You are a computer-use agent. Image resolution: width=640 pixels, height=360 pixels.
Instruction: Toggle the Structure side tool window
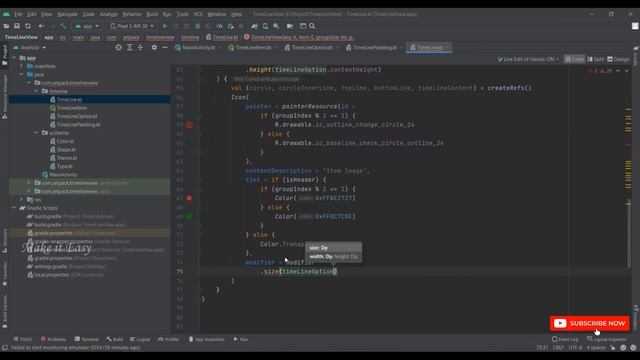[x=4, y=241]
